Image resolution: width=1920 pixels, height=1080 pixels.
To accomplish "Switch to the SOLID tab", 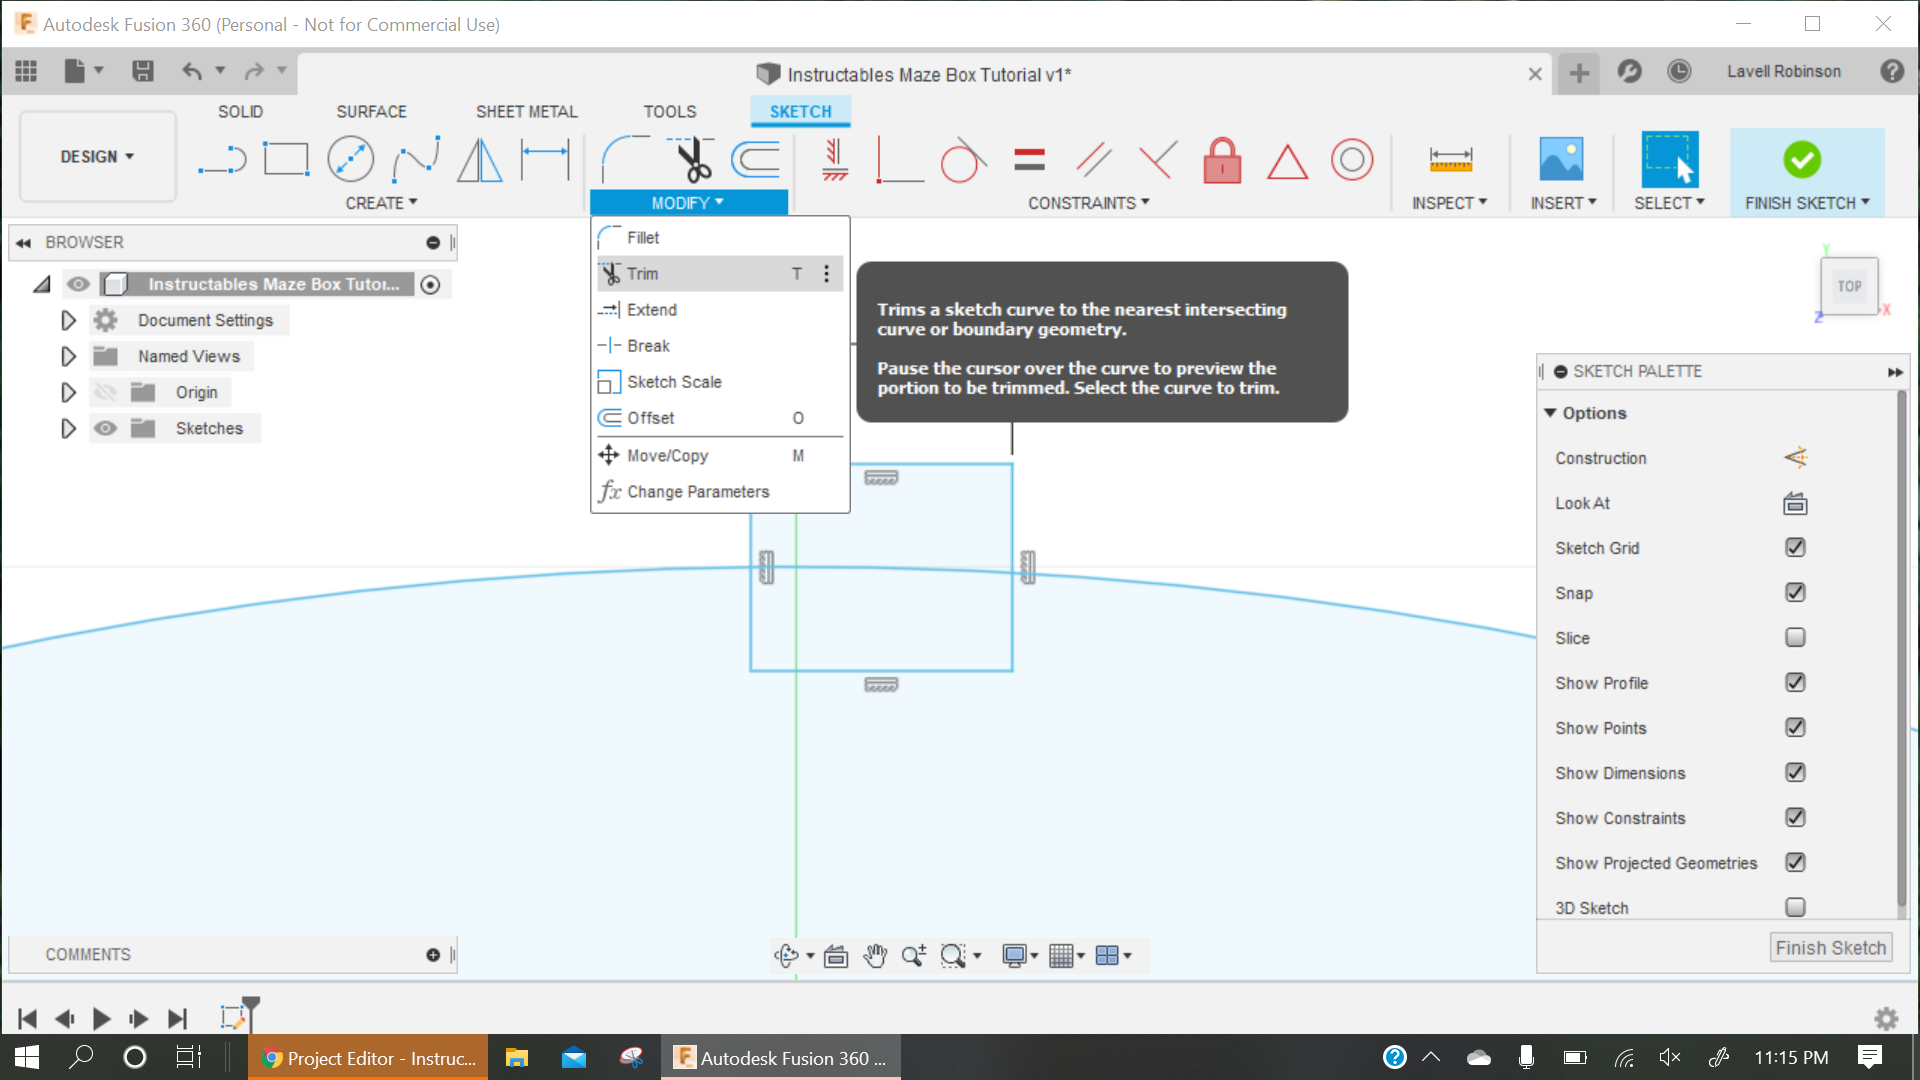I will 241,112.
